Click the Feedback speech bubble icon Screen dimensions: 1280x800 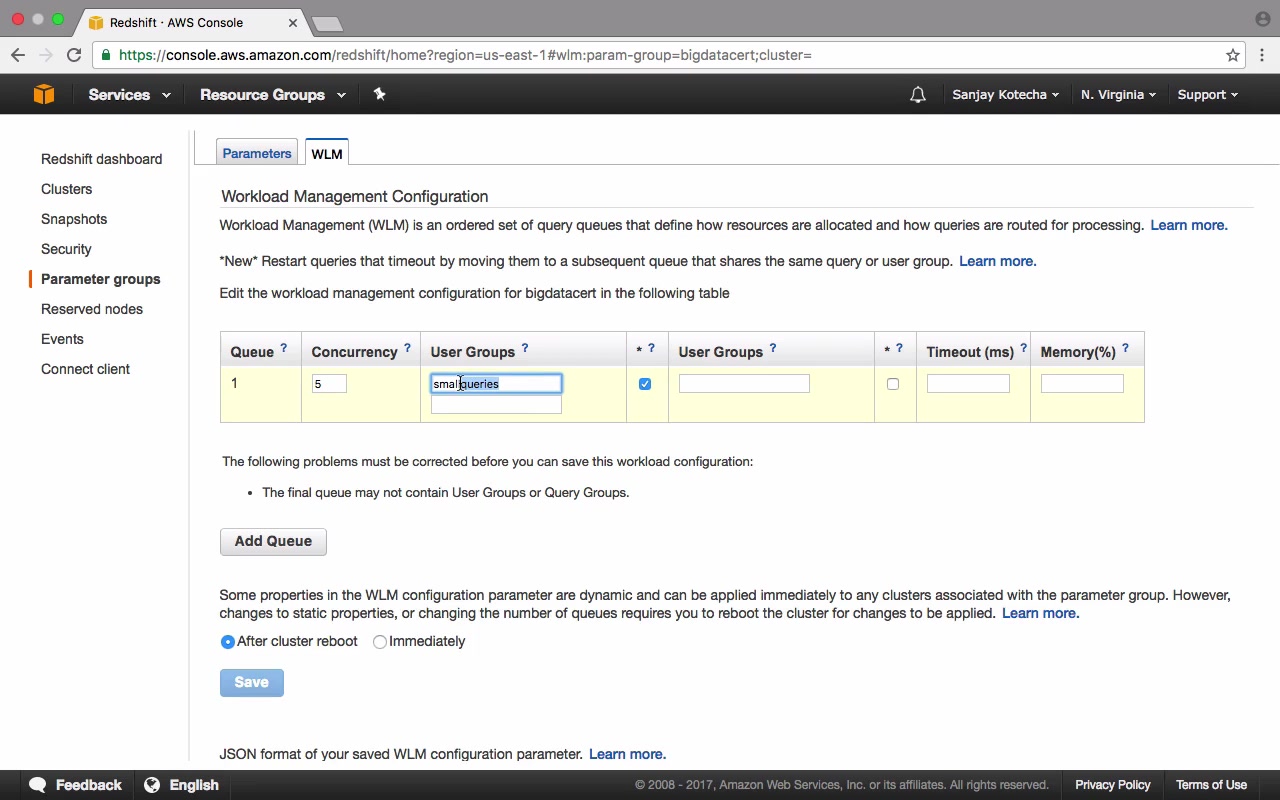pyautogui.click(x=38, y=785)
